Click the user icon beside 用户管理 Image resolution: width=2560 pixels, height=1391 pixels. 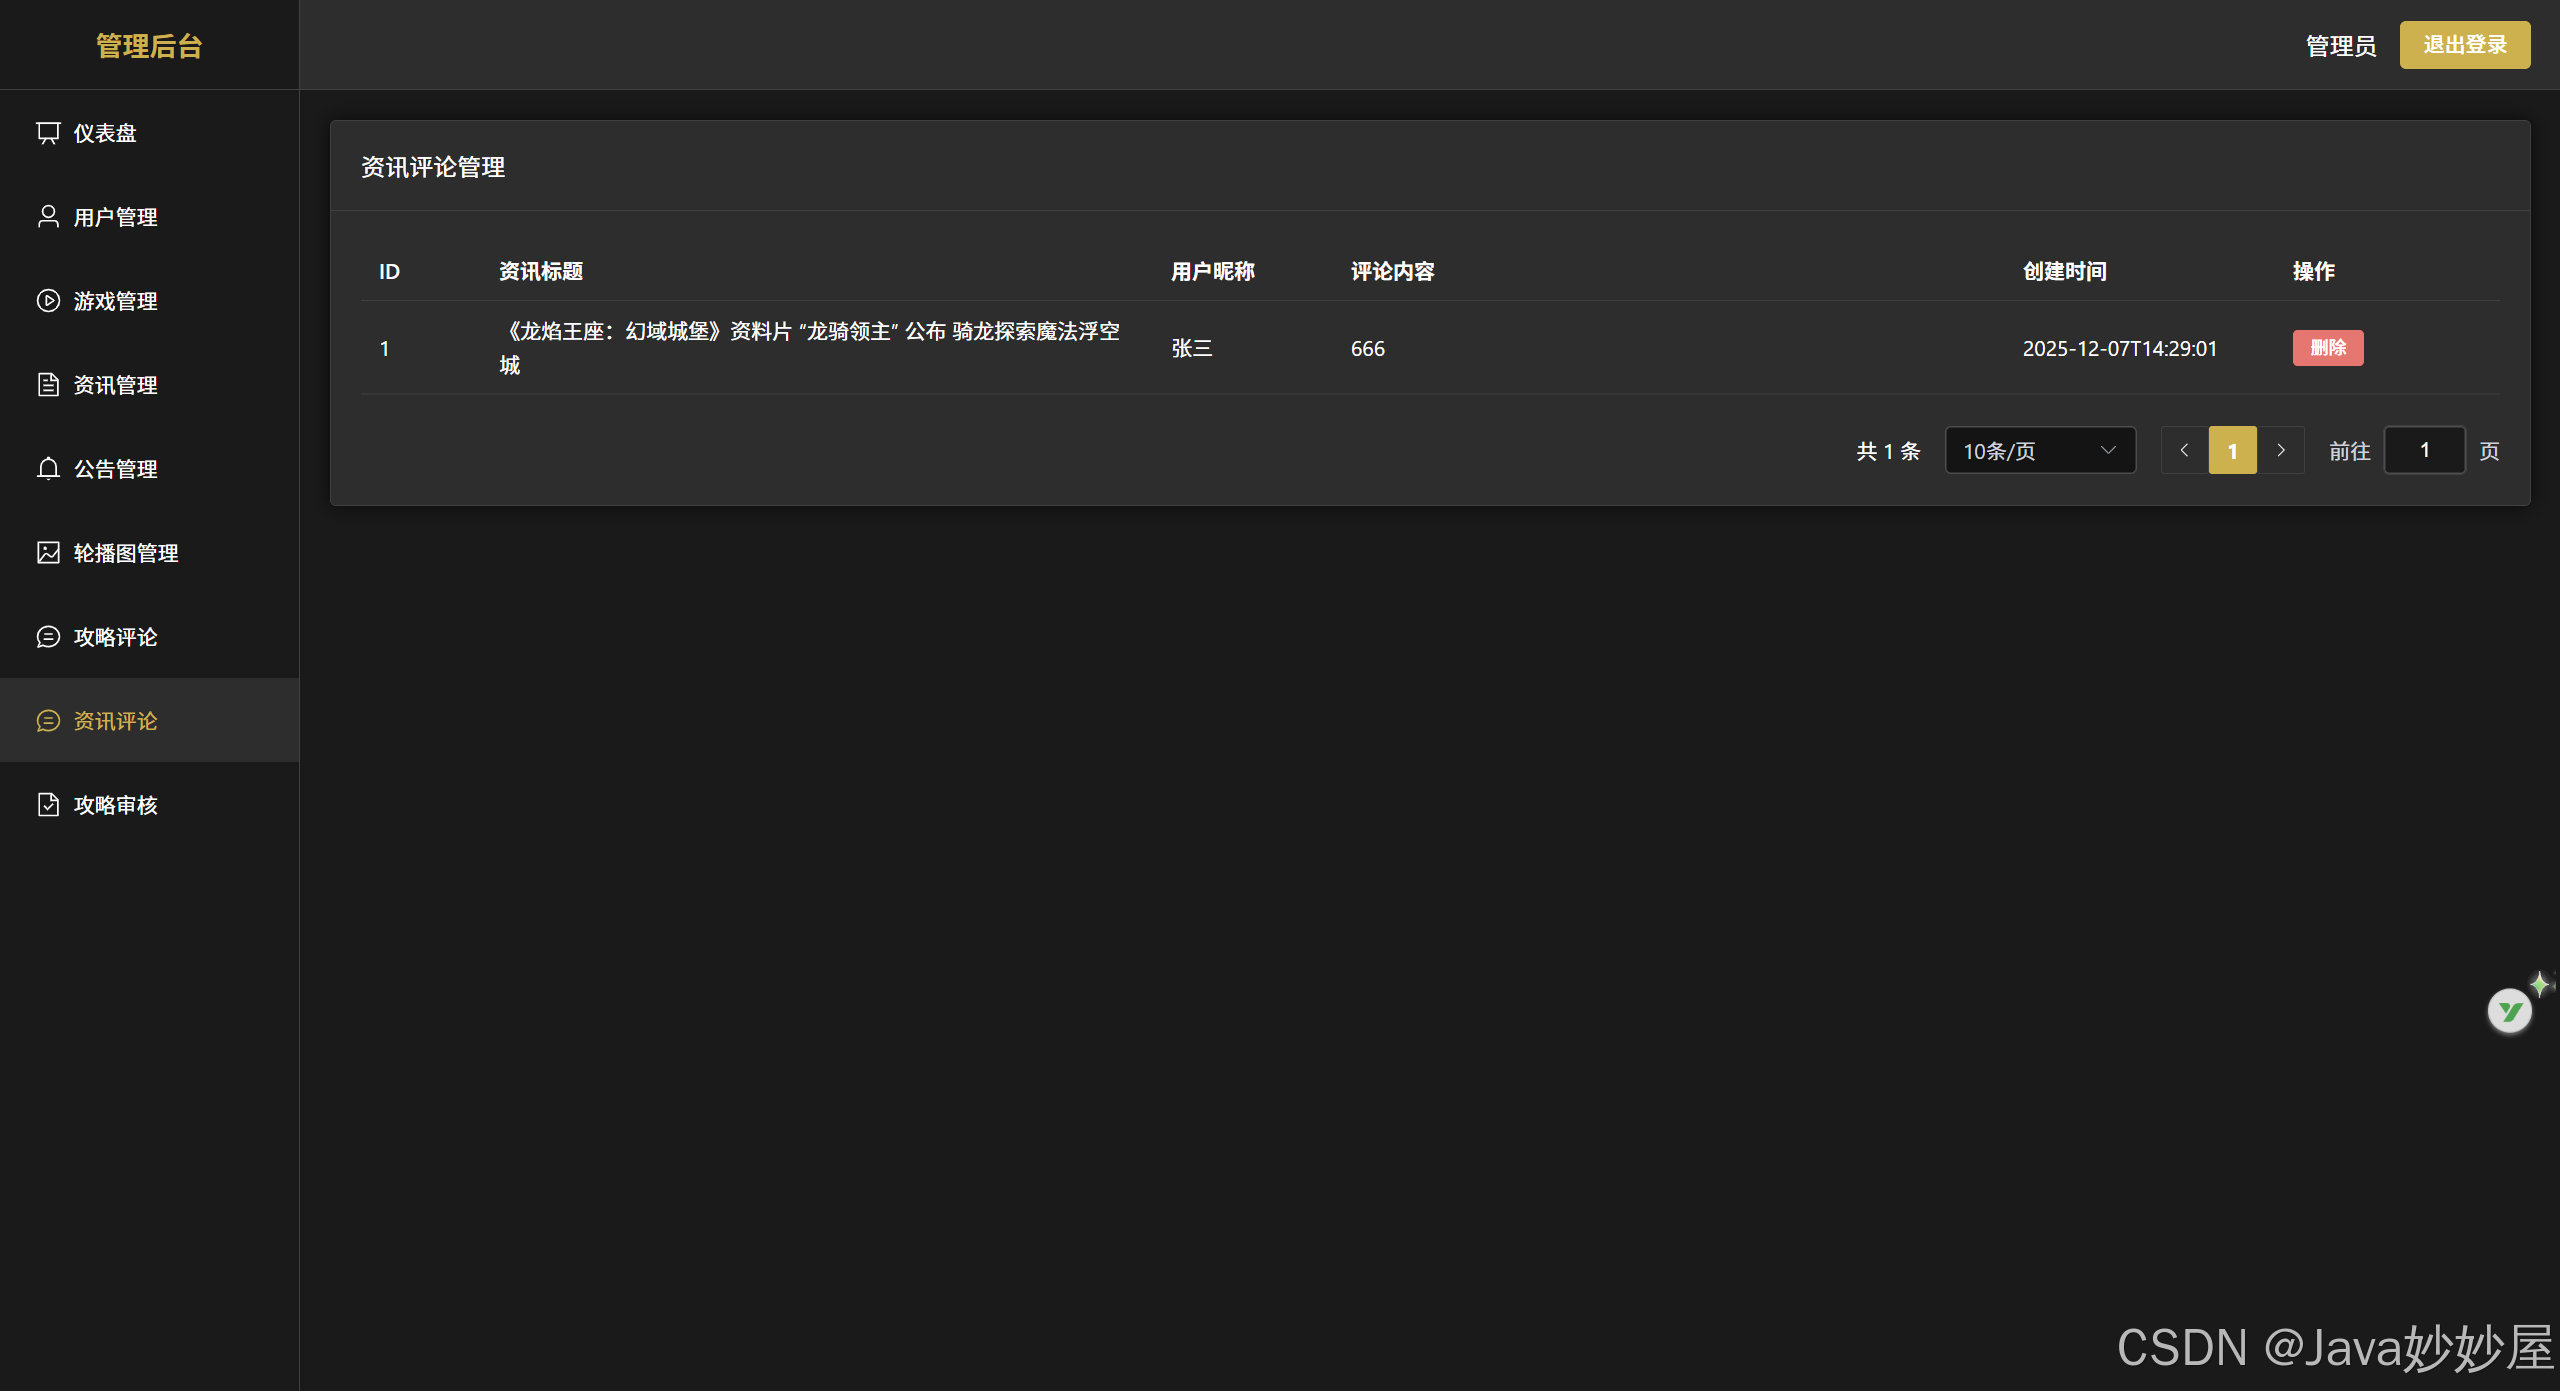click(48, 217)
